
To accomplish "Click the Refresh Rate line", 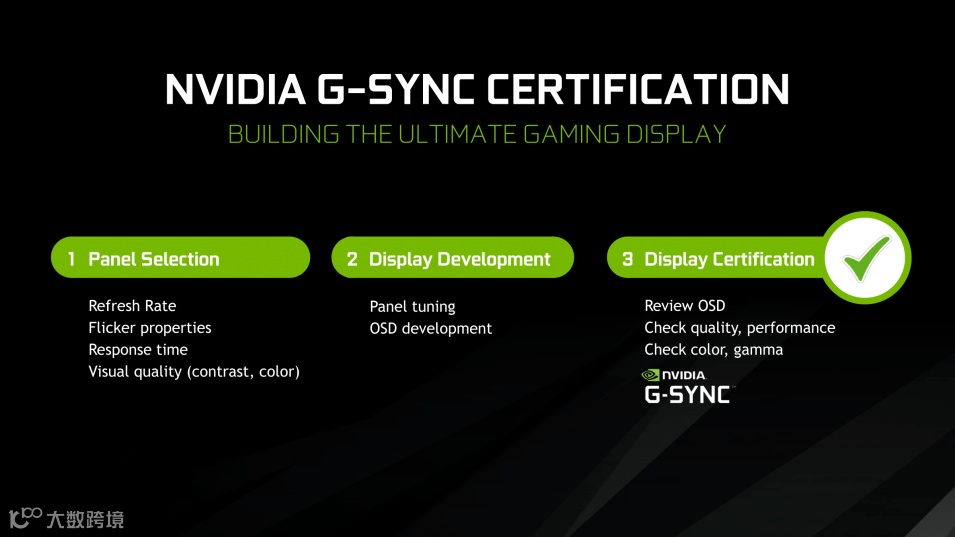I will click(132, 306).
